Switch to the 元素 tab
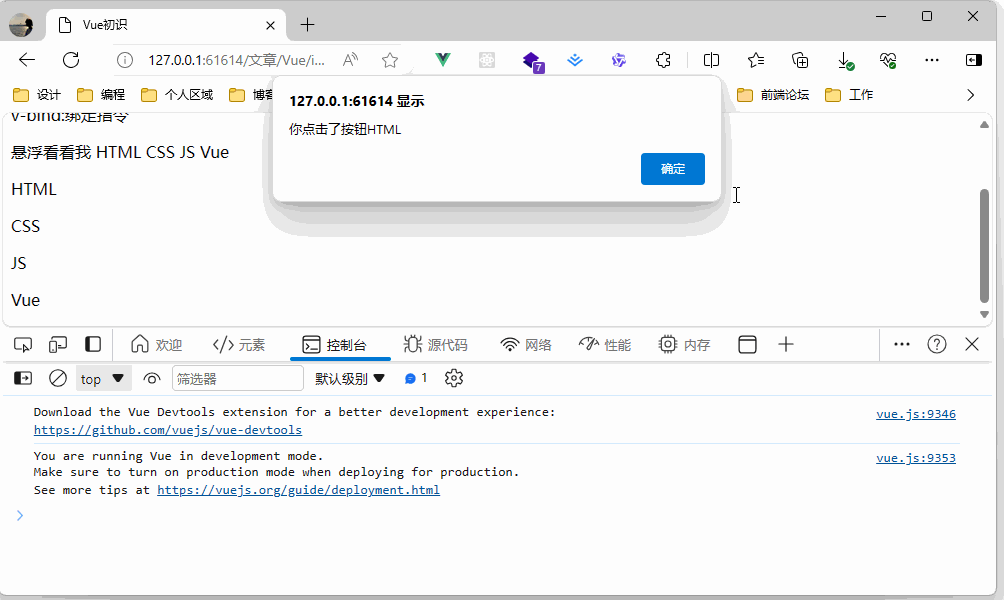1004x600 pixels. point(239,345)
